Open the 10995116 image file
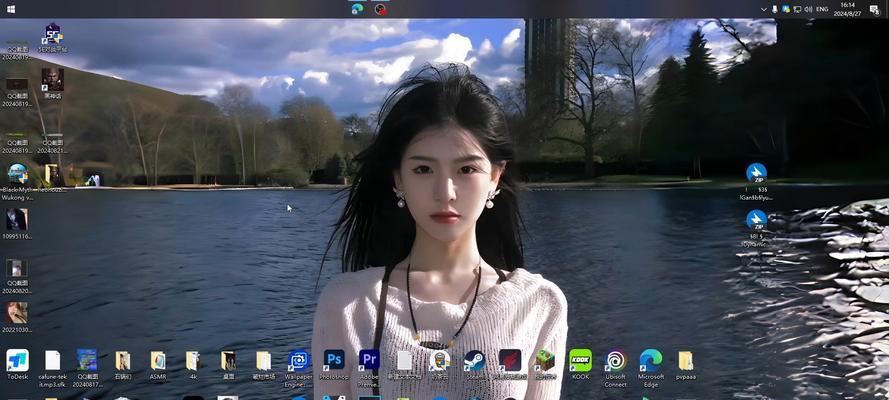 (x=17, y=219)
